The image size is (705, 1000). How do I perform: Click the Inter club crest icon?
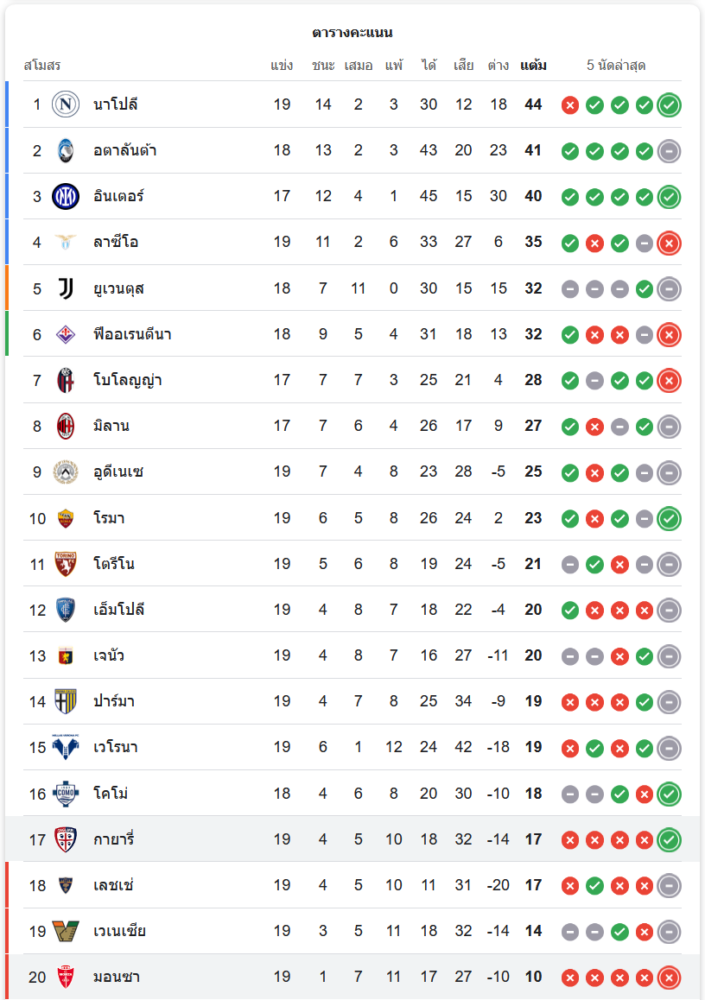tap(66, 196)
